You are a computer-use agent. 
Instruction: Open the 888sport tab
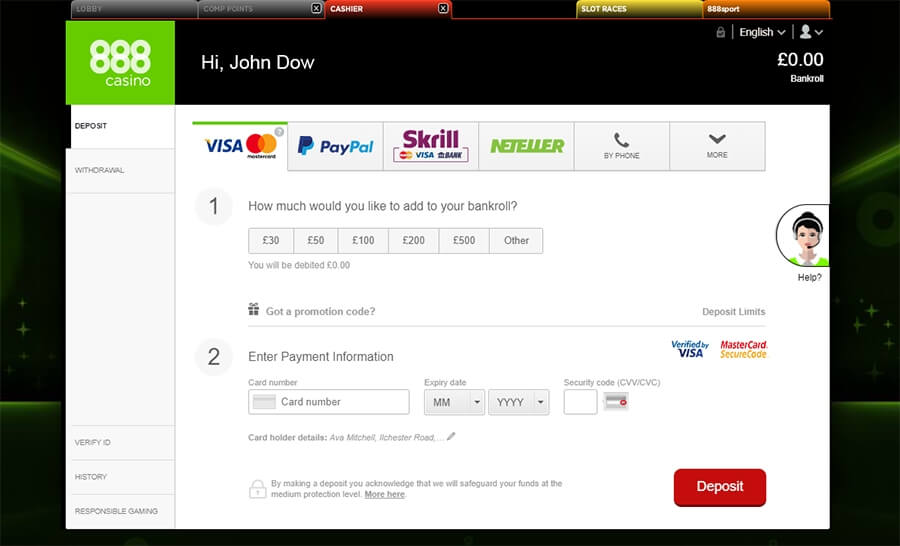[767, 9]
